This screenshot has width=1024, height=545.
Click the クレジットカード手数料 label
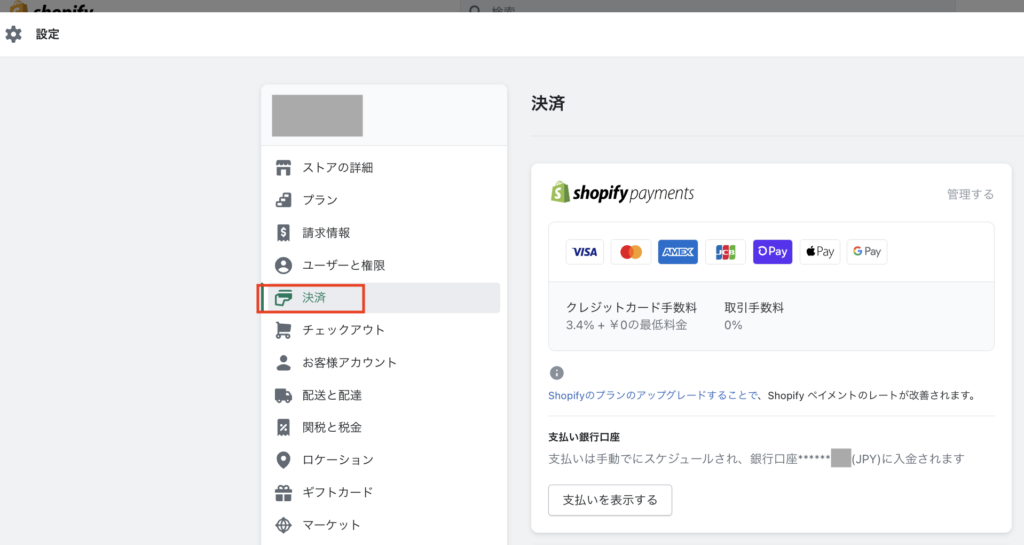coord(632,307)
